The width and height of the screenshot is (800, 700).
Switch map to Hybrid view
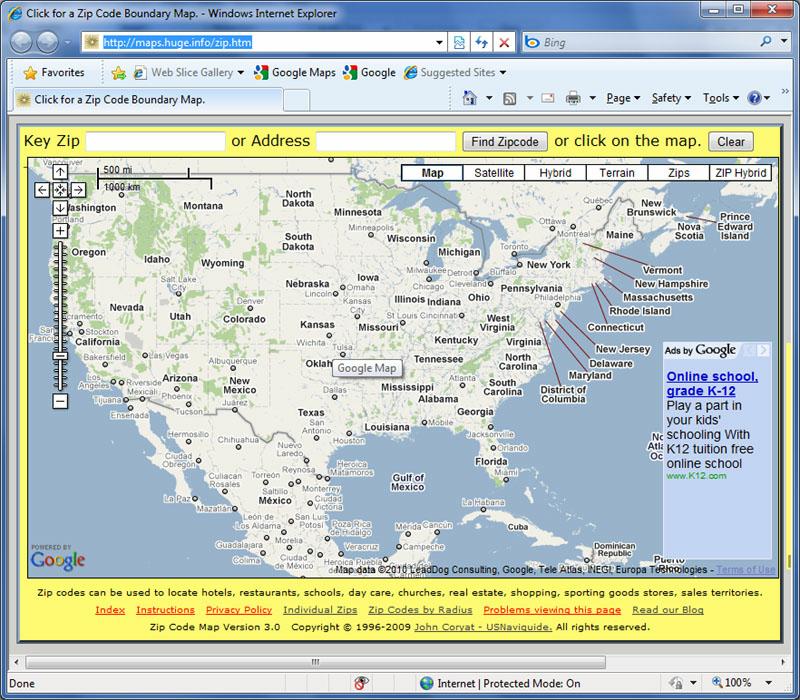[555, 173]
